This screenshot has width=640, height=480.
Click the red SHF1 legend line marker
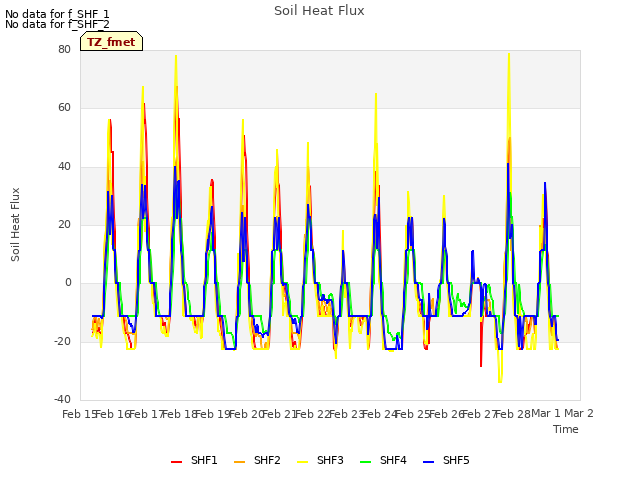[176, 462]
